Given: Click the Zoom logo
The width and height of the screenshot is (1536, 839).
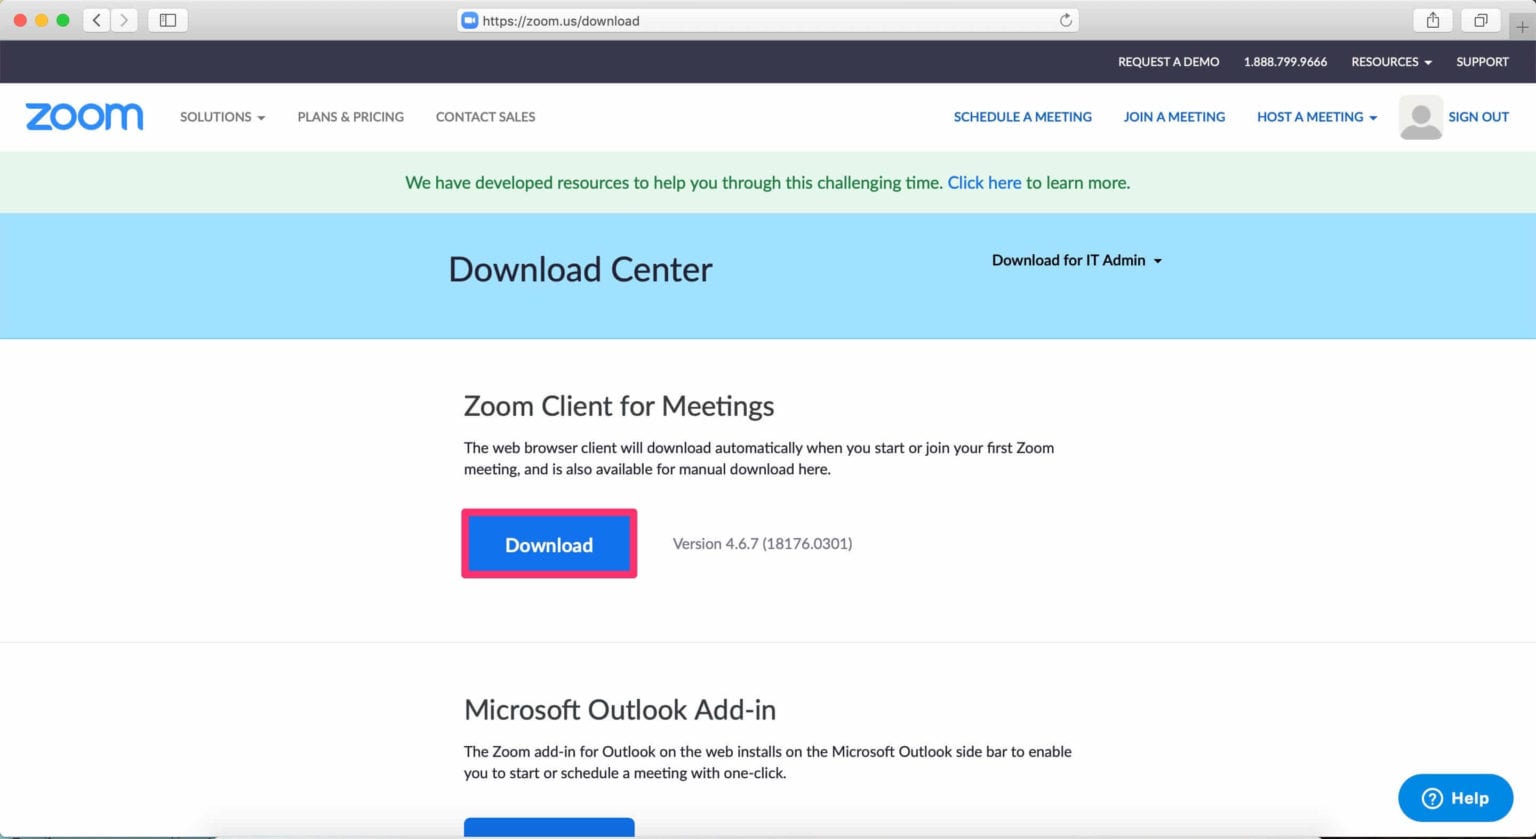Looking at the screenshot, I should coord(84,117).
